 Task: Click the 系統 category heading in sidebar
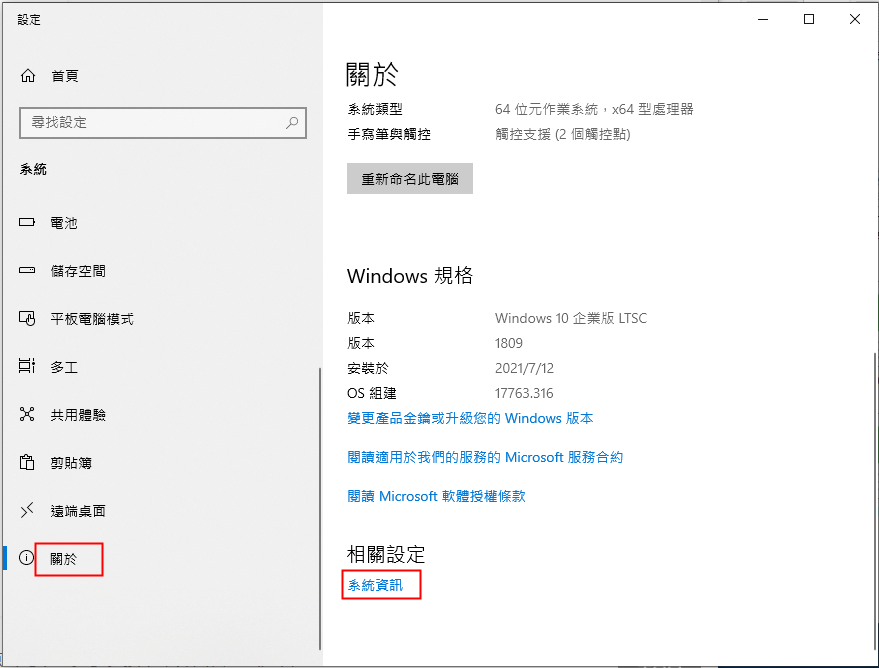coord(33,169)
